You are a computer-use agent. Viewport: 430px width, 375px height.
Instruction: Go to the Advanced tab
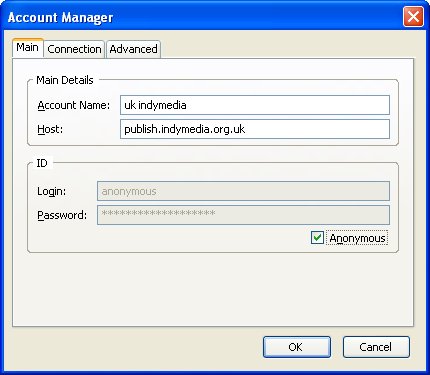(x=133, y=49)
